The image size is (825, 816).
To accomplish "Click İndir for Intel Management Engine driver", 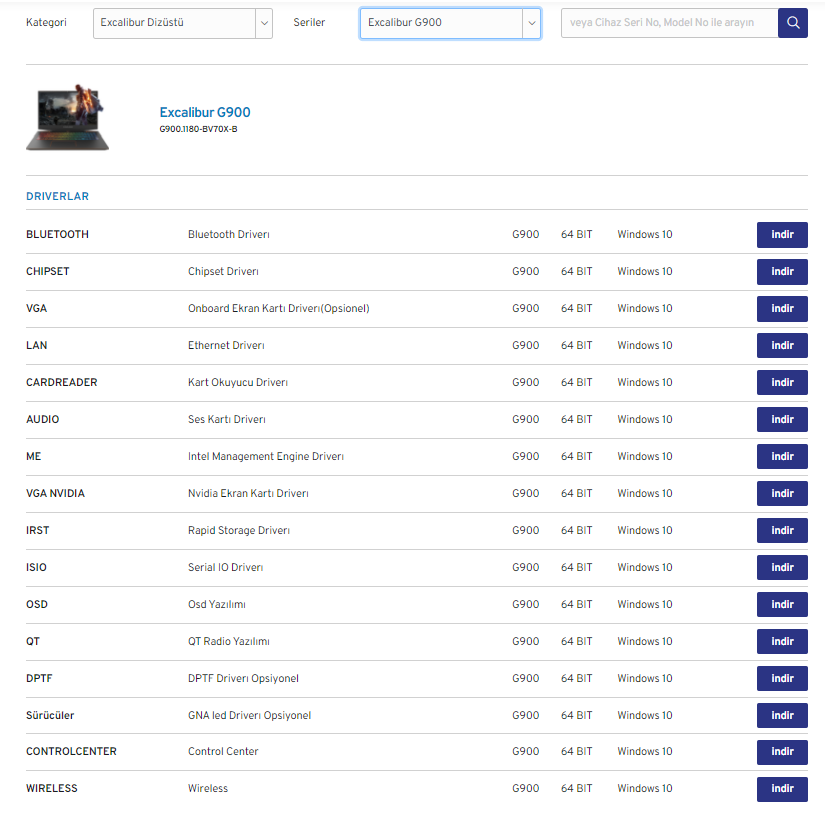I will tap(782, 456).
